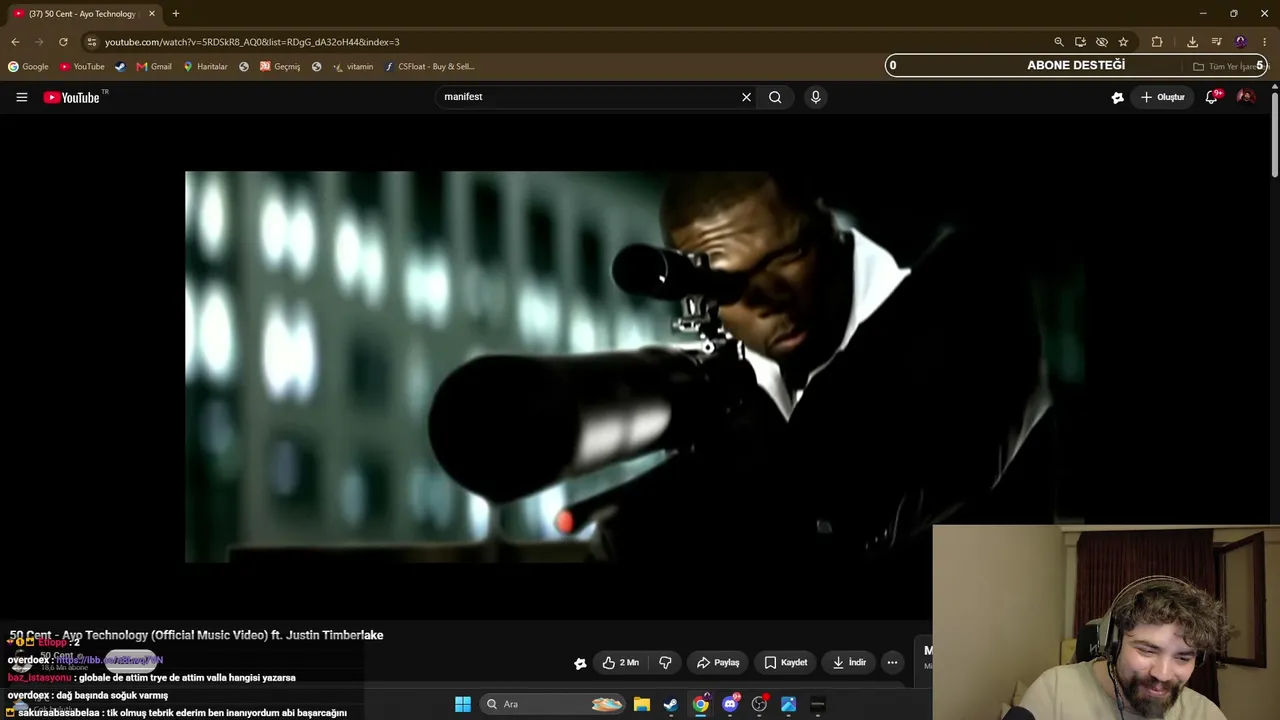Dislike the video with thumbs down
This screenshot has width=1280, height=720.
pos(665,662)
